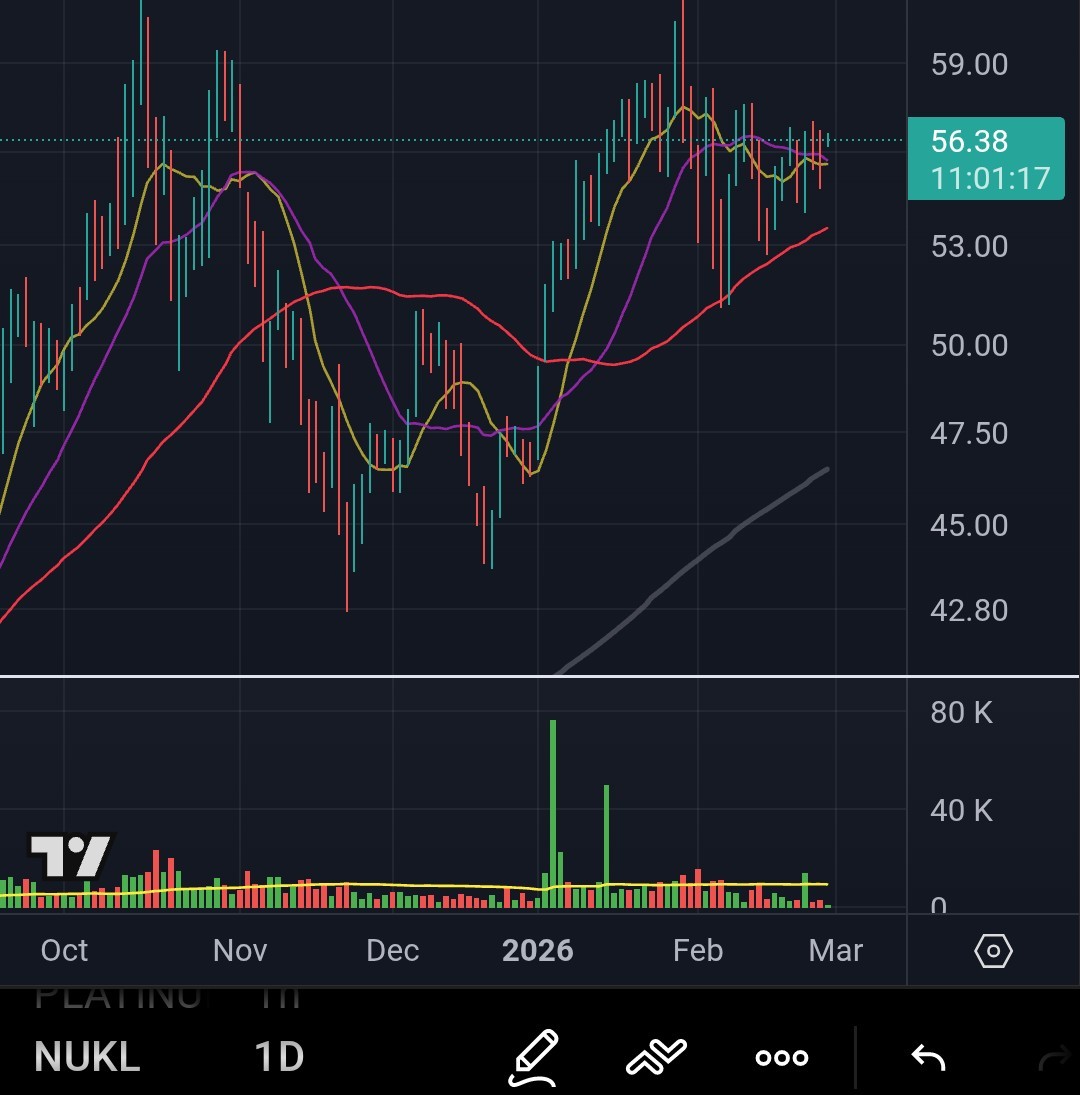Image resolution: width=1080 pixels, height=1095 pixels.
Task: Select the tallest green volume bar
Action: click(x=553, y=810)
